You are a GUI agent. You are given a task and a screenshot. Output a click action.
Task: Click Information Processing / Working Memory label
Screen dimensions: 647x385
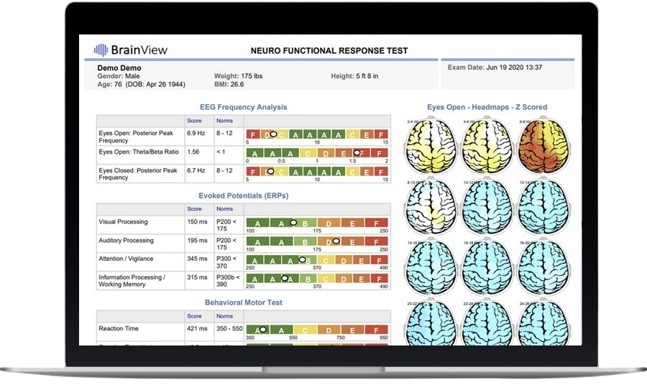(132, 281)
